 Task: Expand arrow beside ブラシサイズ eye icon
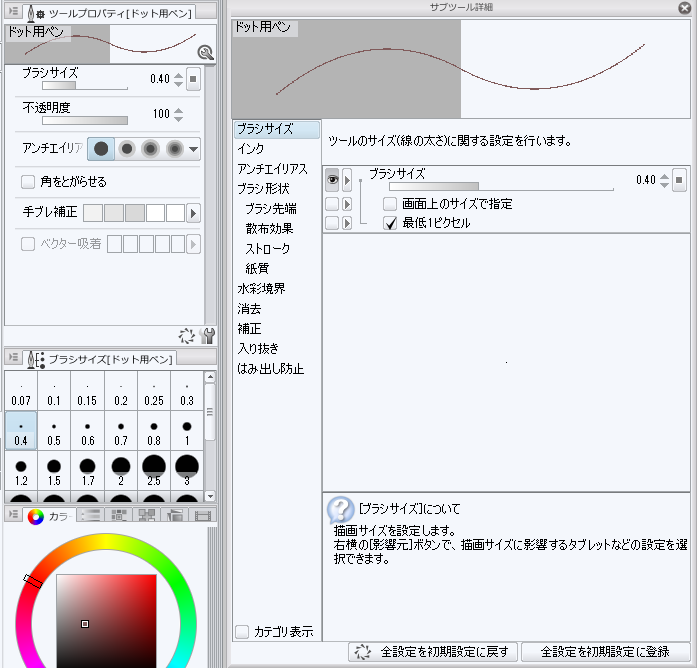[347, 181]
